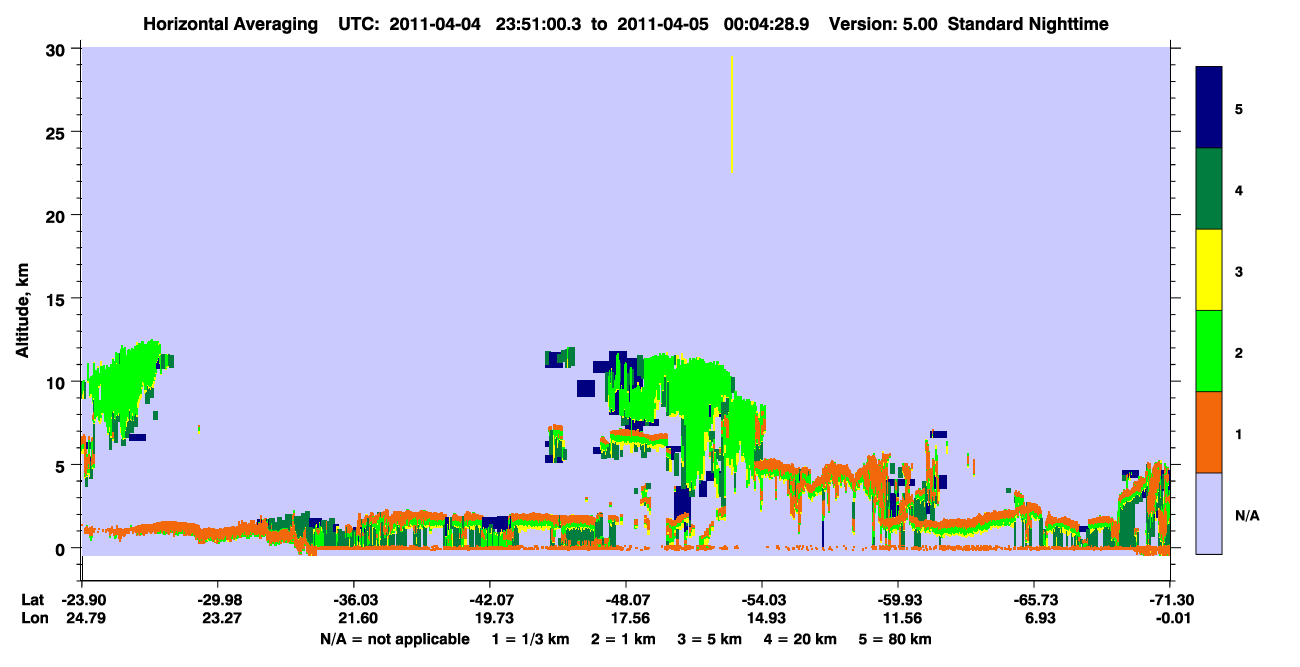Click the thin yellow vertical streak at 25 km
Screen dimensions: 1300x667
pos(732,114)
